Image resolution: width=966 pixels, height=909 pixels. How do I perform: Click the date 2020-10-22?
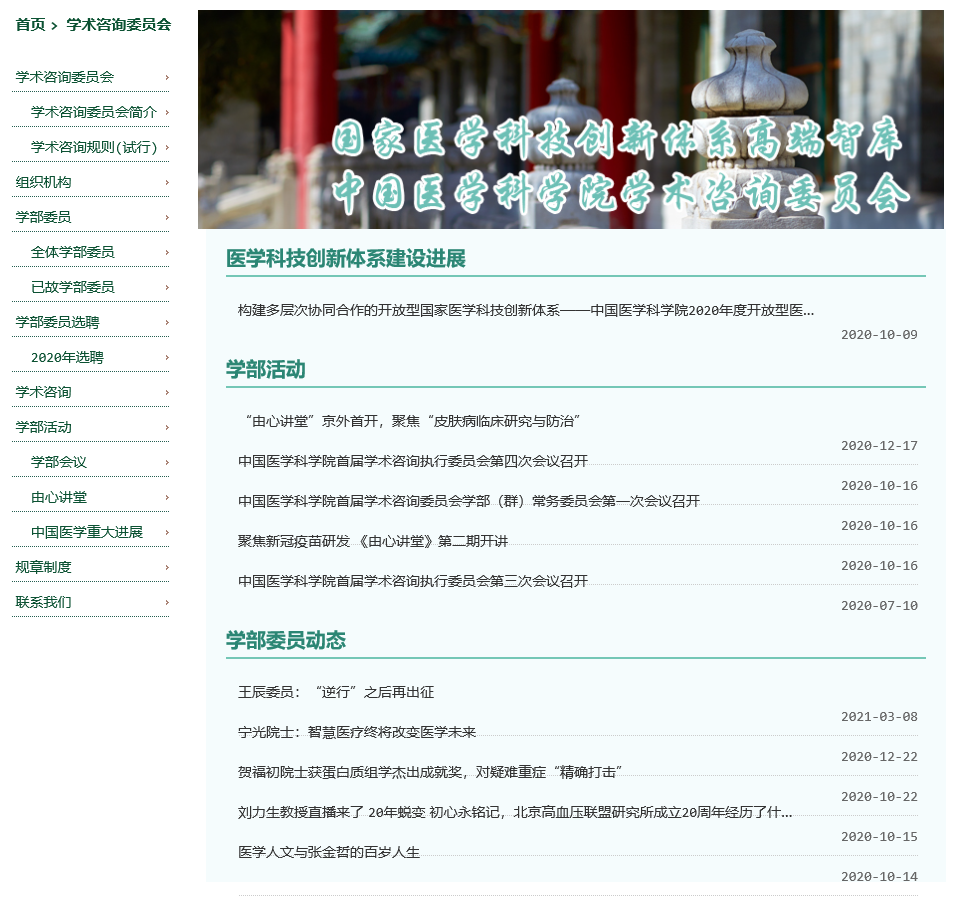pos(879,797)
